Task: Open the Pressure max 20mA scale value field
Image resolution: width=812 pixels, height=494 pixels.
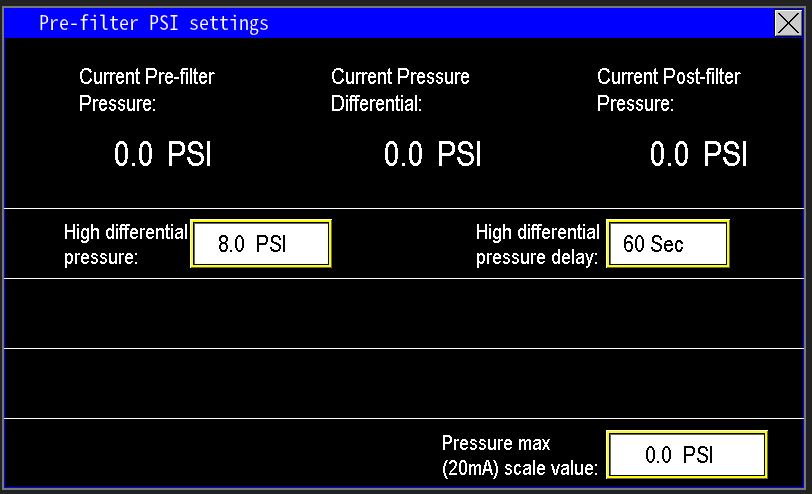Action: point(686,455)
